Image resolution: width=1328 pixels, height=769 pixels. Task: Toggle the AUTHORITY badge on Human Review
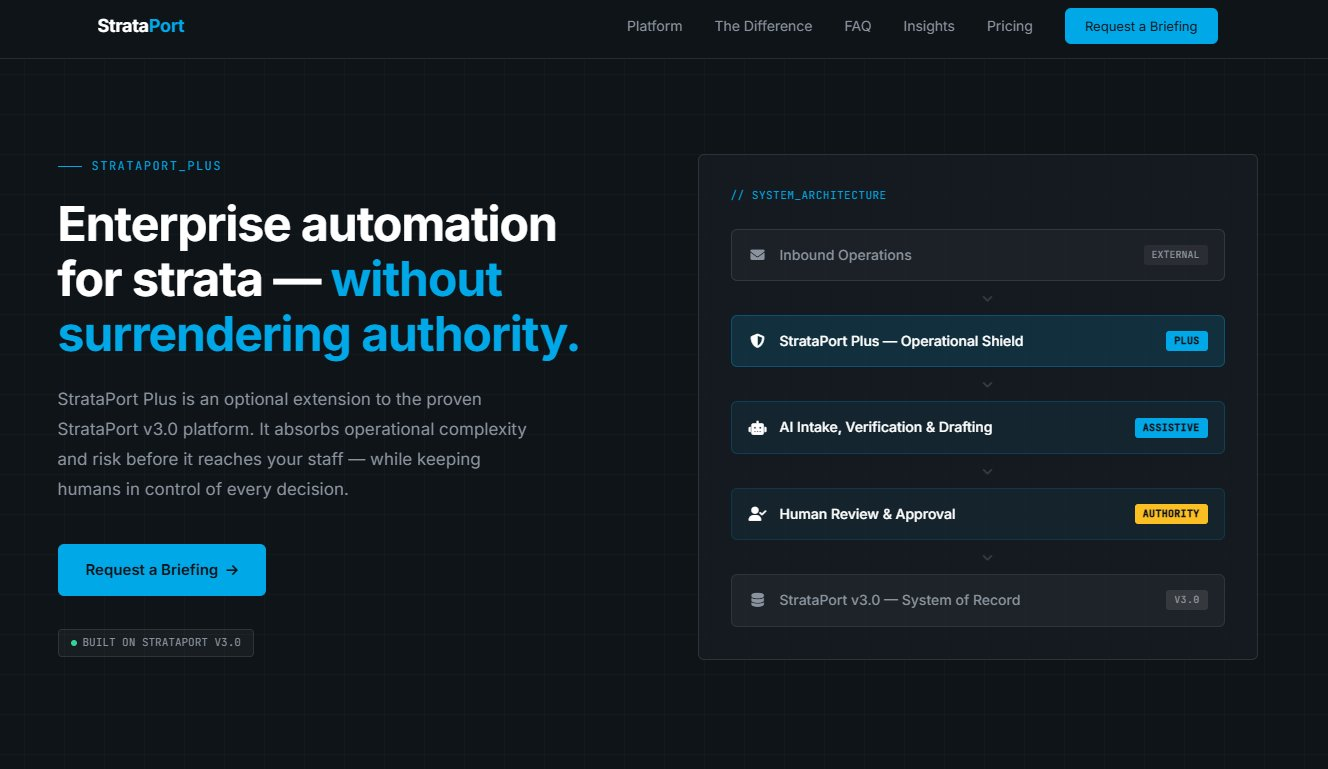coord(1171,514)
